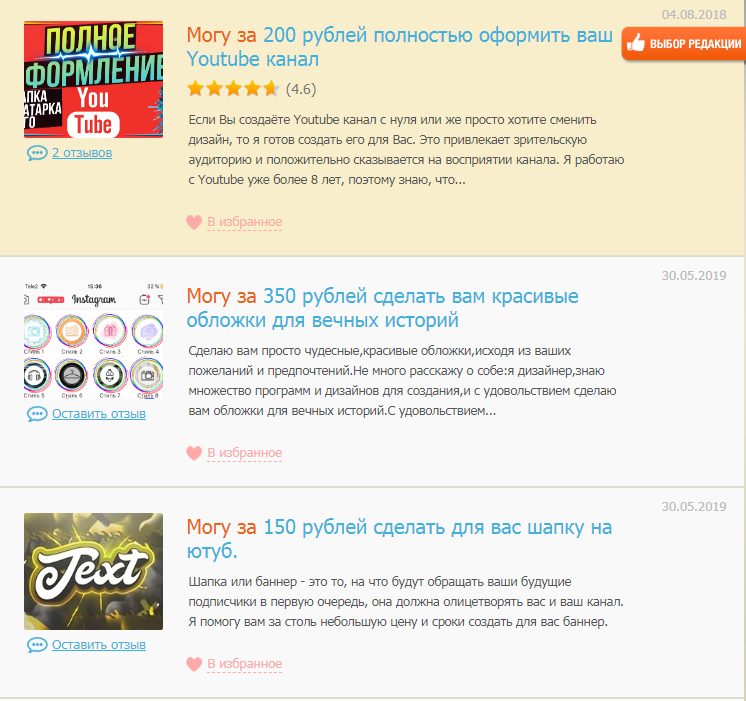Click the five-star rating of the Youtube listing
Screen dimensions: 746x701
pos(233,89)
